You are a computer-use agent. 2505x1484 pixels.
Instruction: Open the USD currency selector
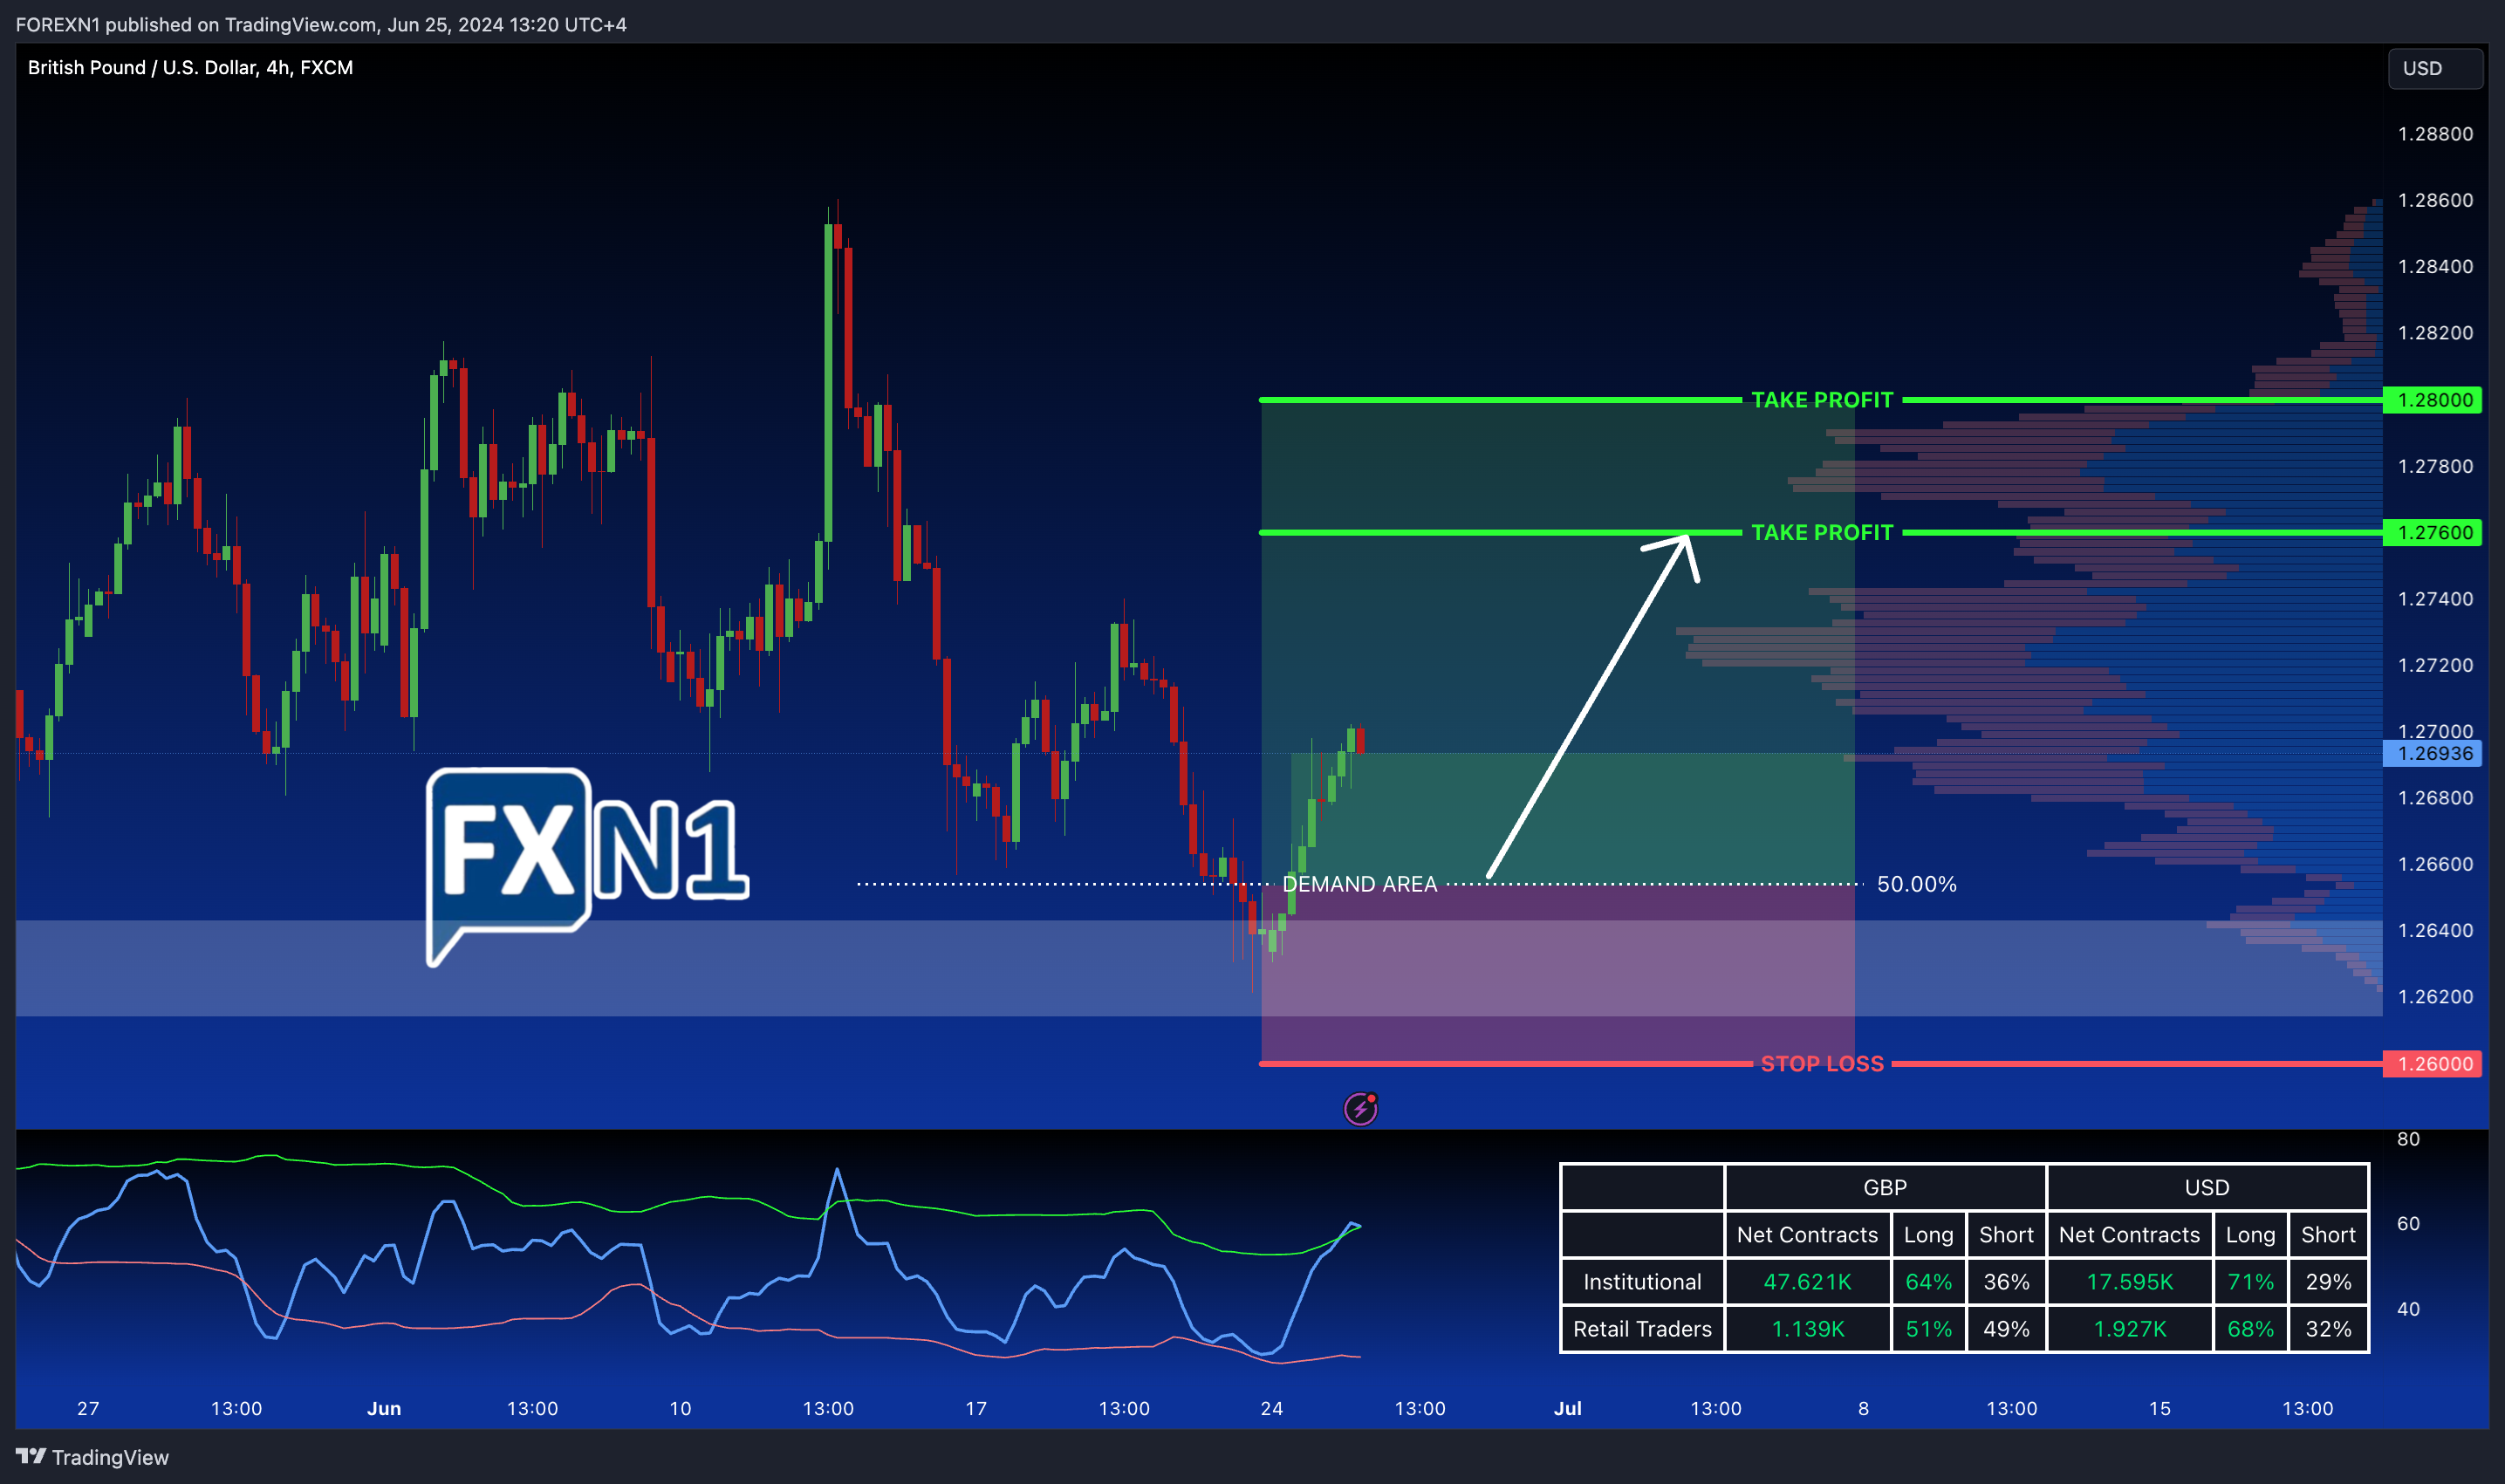coord(2435,68)
